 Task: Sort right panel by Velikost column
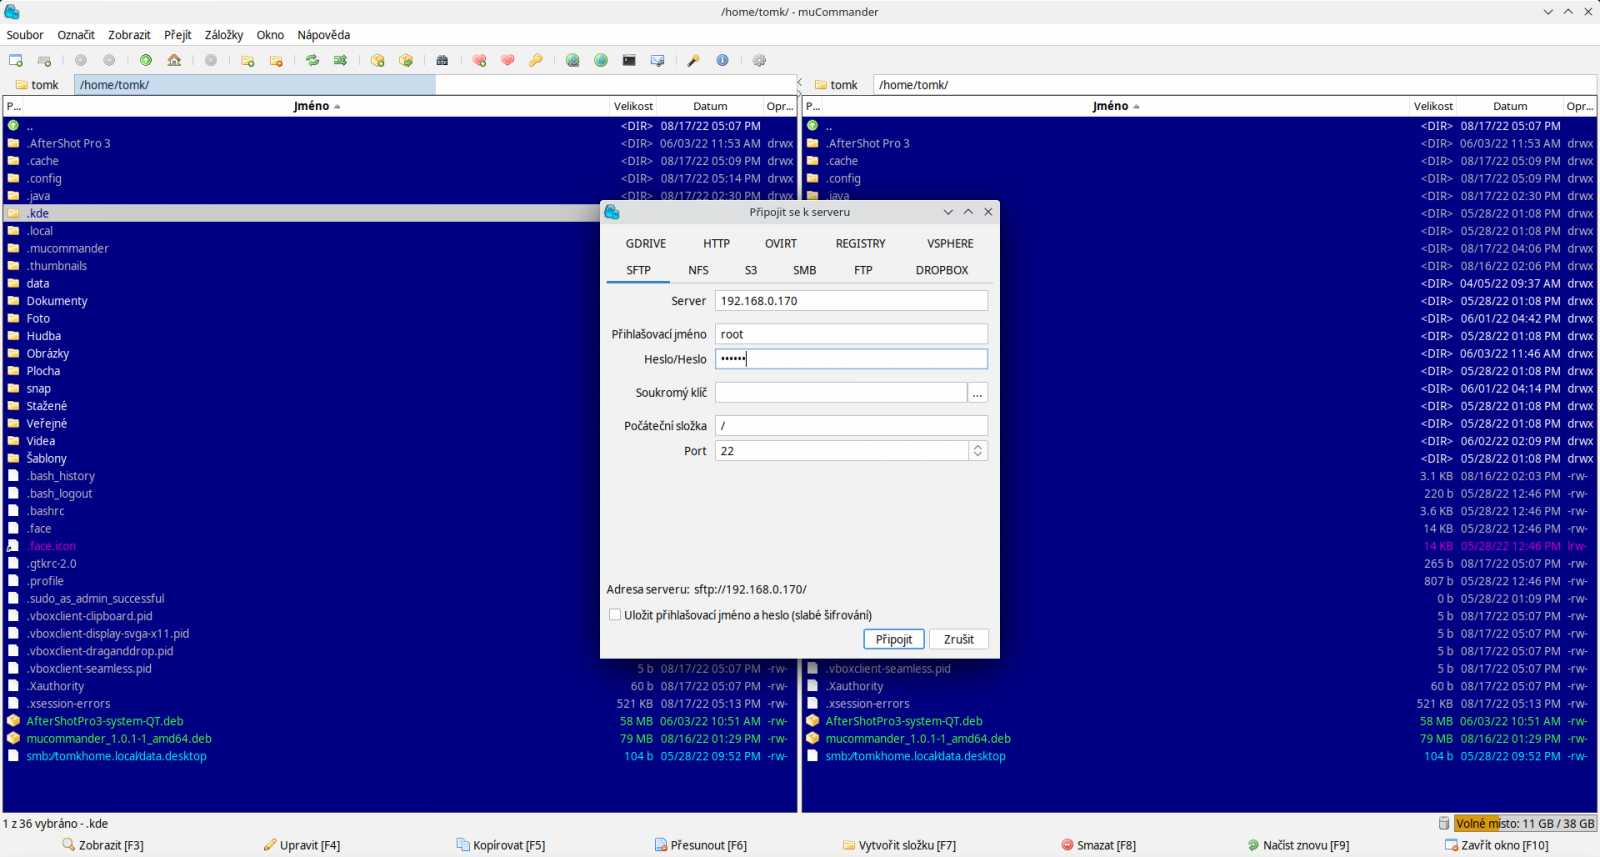(1433, 106)
